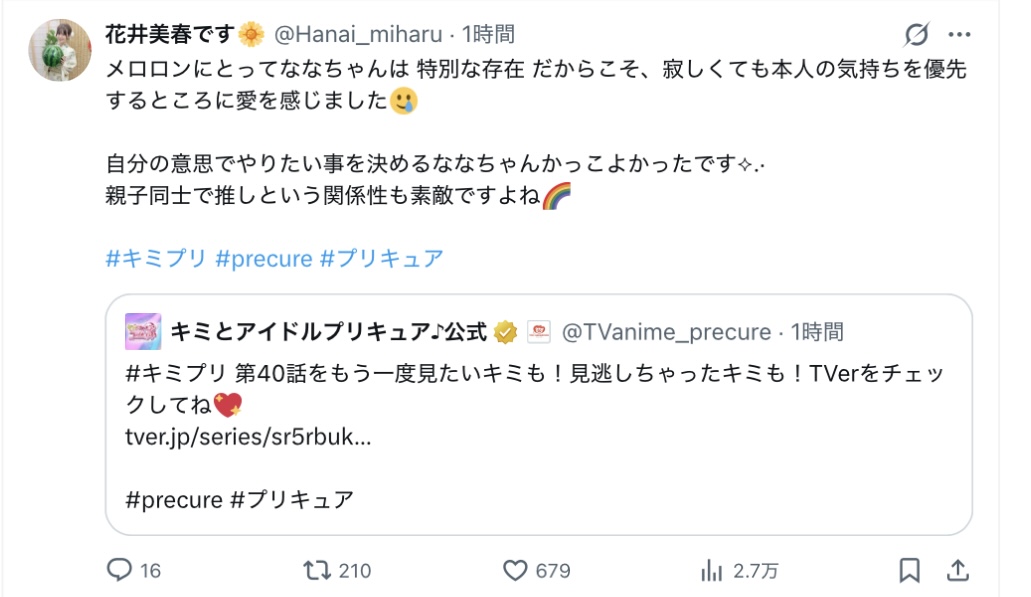Follow the blue #プリキュア hashtag link

point(381,258)
